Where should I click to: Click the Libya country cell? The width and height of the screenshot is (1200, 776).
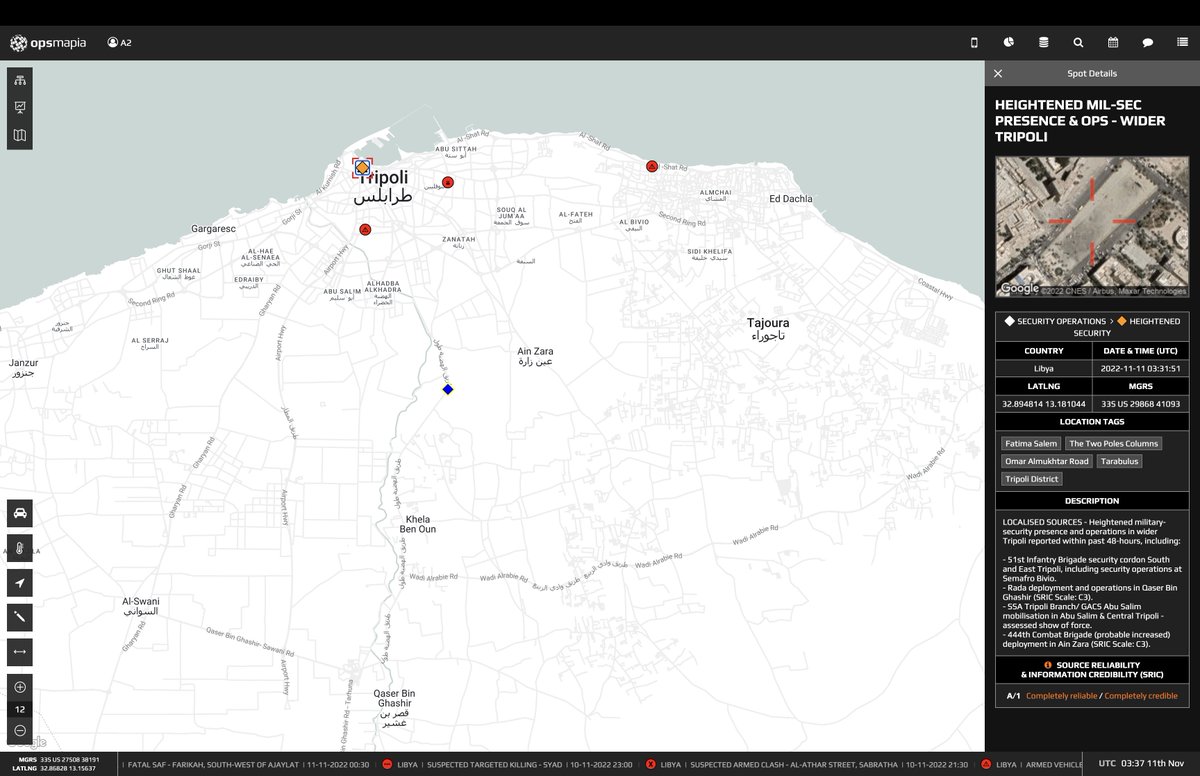click(x=1044, y=368)
